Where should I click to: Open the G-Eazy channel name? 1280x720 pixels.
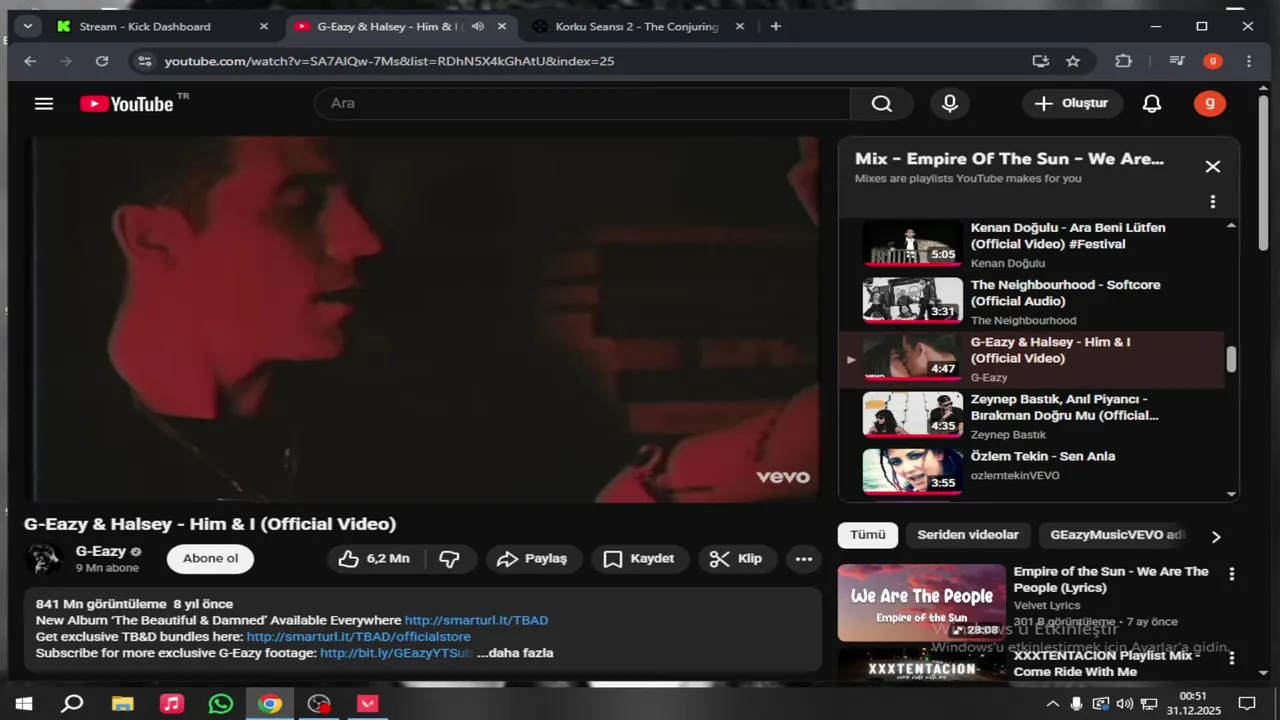(x=101, y=551)
